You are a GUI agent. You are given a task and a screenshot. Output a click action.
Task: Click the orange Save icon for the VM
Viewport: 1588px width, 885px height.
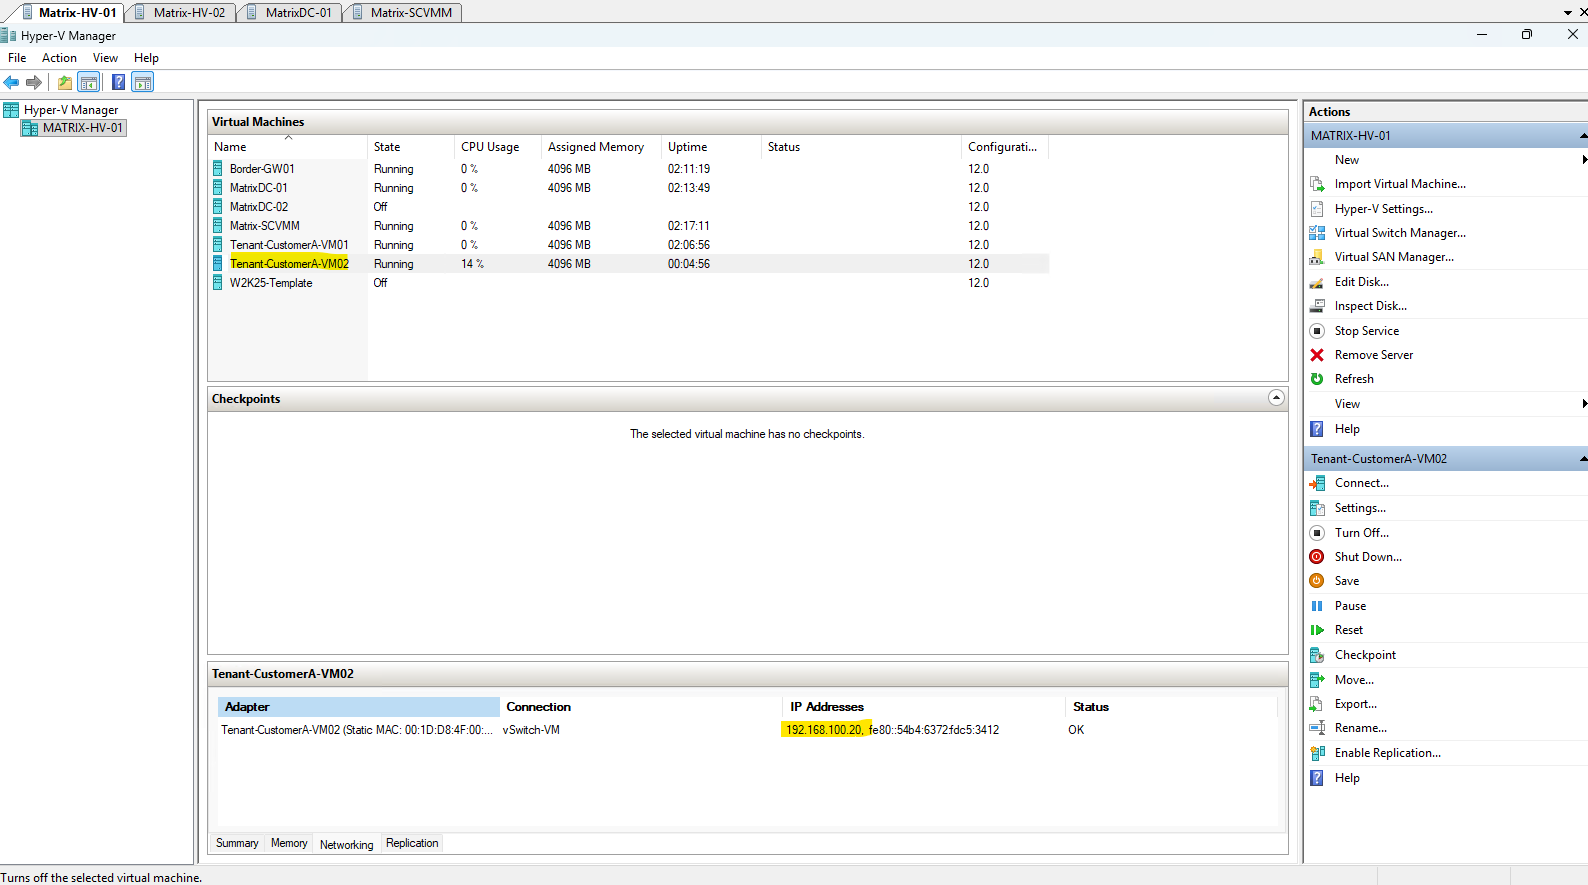pyautogui.click(x=1317, y=581)
